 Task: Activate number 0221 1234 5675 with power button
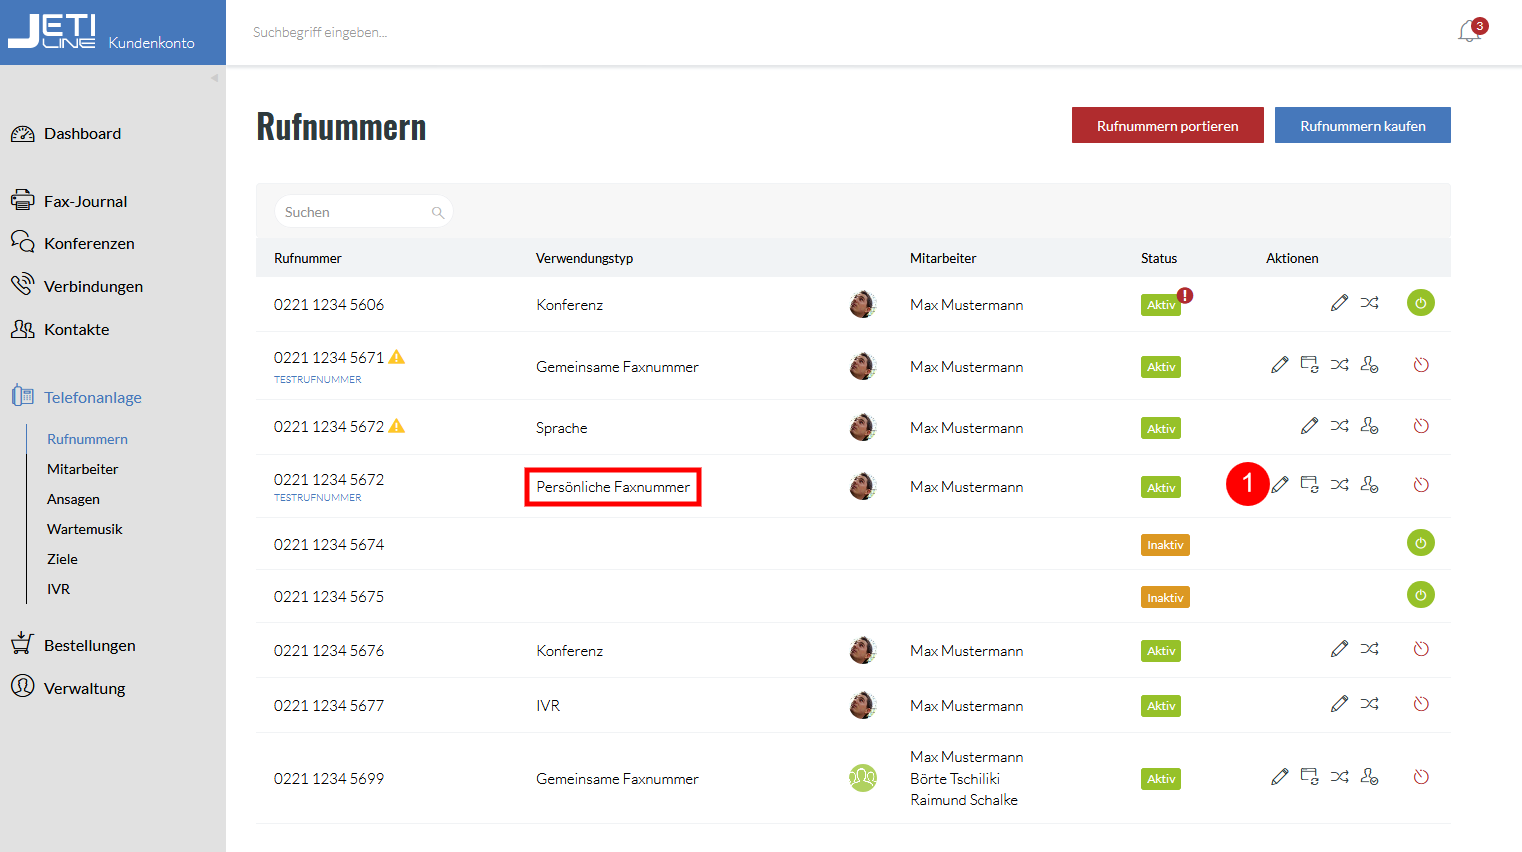pos(1420,595)
